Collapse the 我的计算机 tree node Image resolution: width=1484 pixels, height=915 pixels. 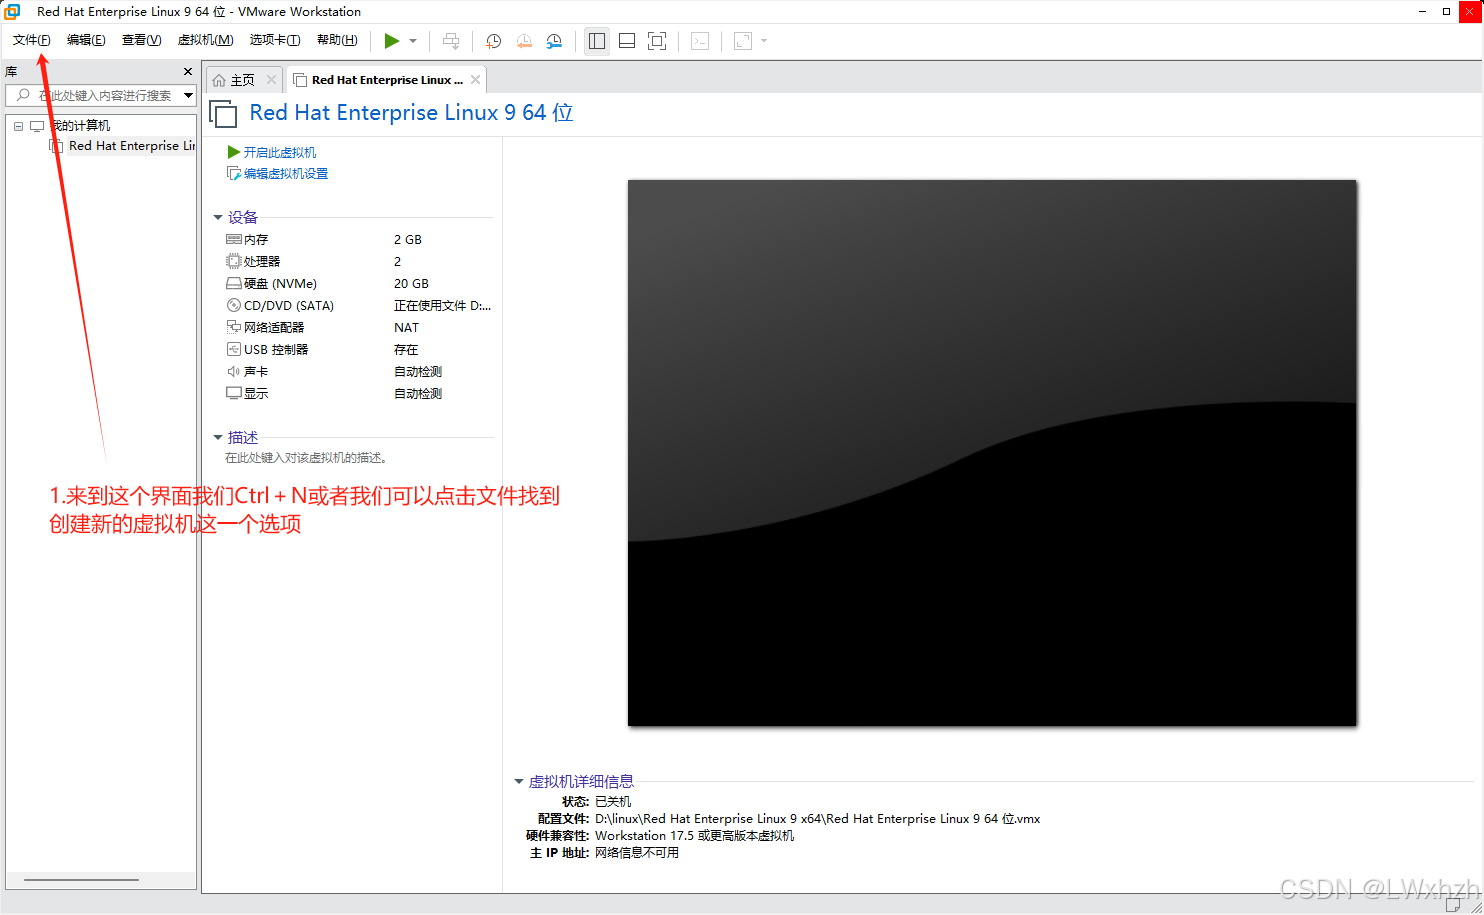pyautogui.click(x=18, y=126)
